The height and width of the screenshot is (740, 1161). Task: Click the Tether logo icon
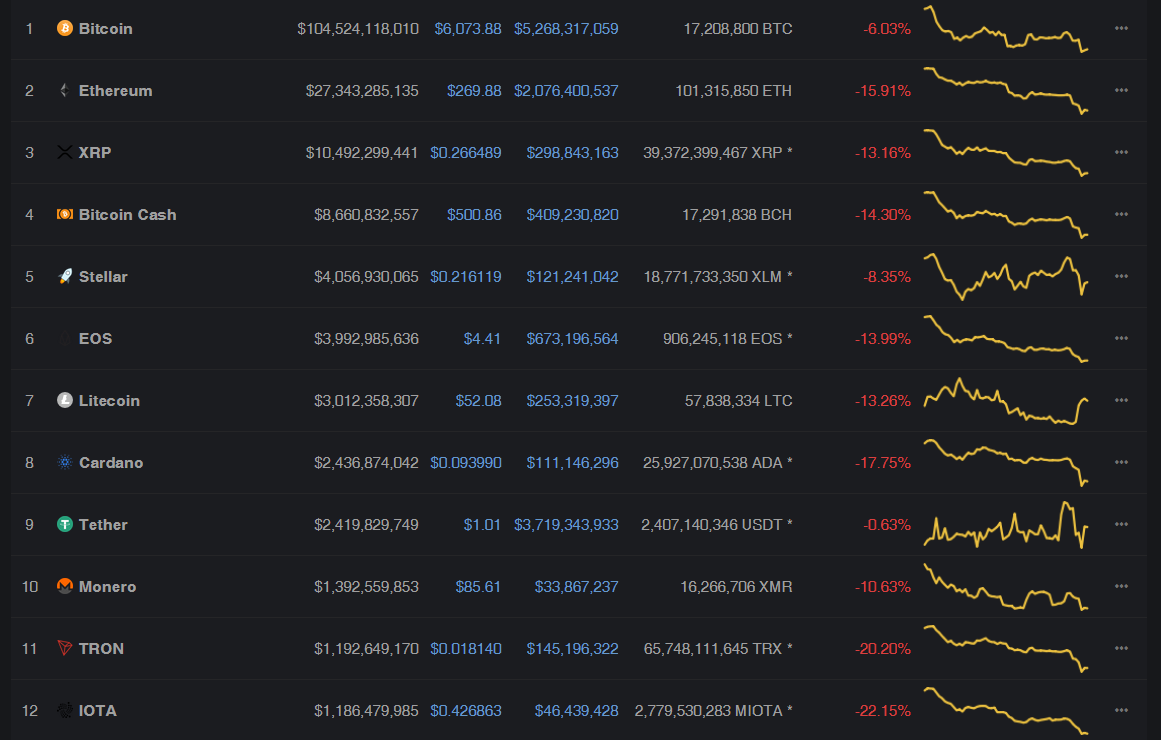click(x=65, y=524)
